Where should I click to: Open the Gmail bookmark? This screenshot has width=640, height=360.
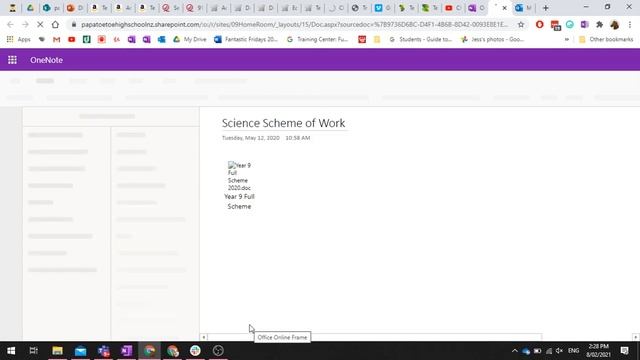pos(56,40)
